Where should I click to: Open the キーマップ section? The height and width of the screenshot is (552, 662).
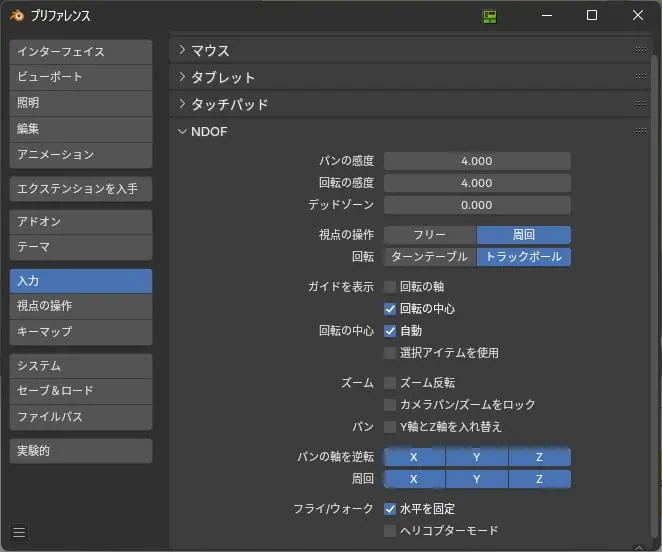click(81, 332)
